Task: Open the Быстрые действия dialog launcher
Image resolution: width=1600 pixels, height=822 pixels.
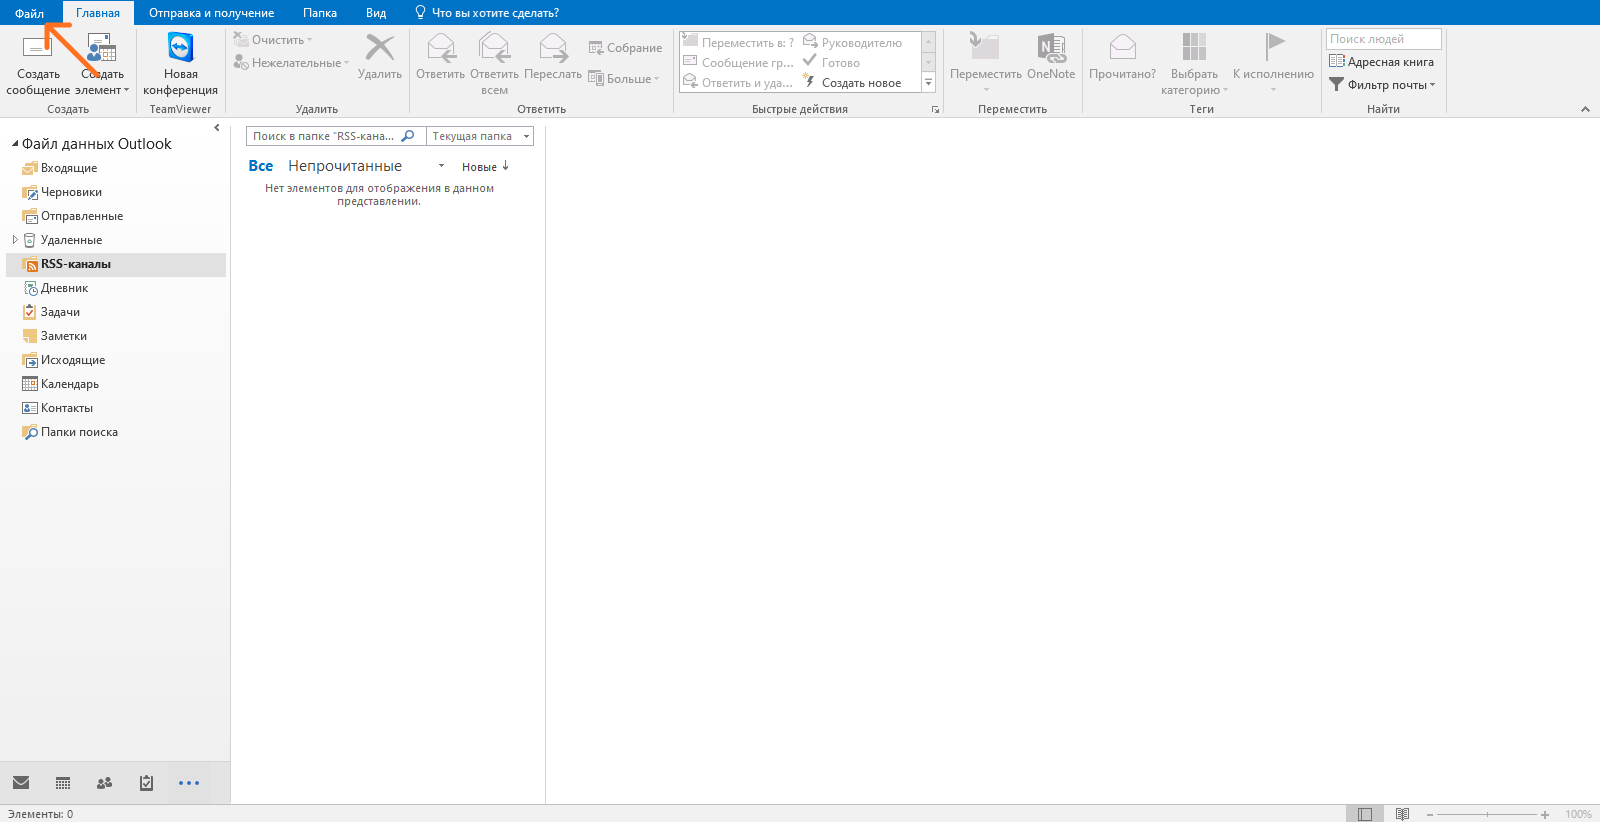Action: coord(935,109)
